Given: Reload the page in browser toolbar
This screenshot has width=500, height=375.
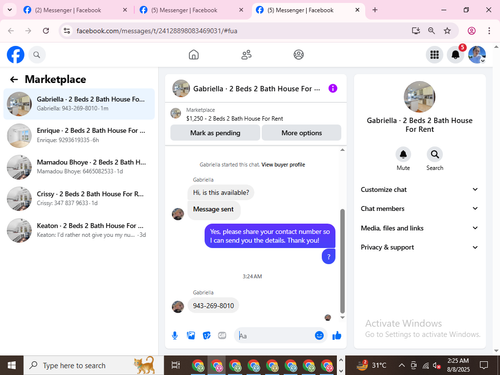Looking at the screenshot, I should (x=46, y=31).
